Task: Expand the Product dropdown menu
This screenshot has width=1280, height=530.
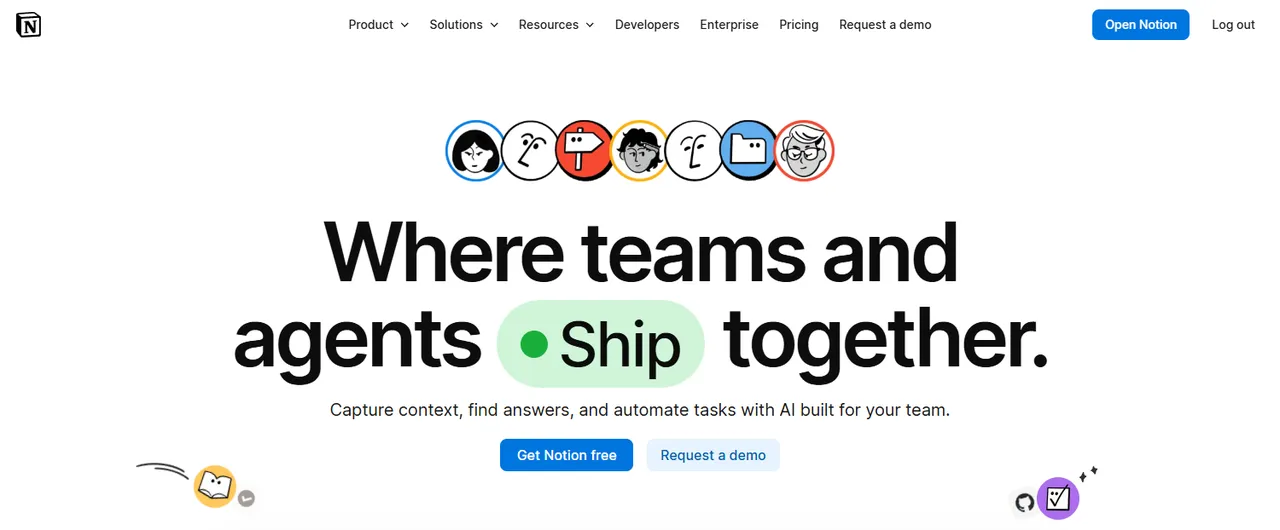Action: [378, 25]
